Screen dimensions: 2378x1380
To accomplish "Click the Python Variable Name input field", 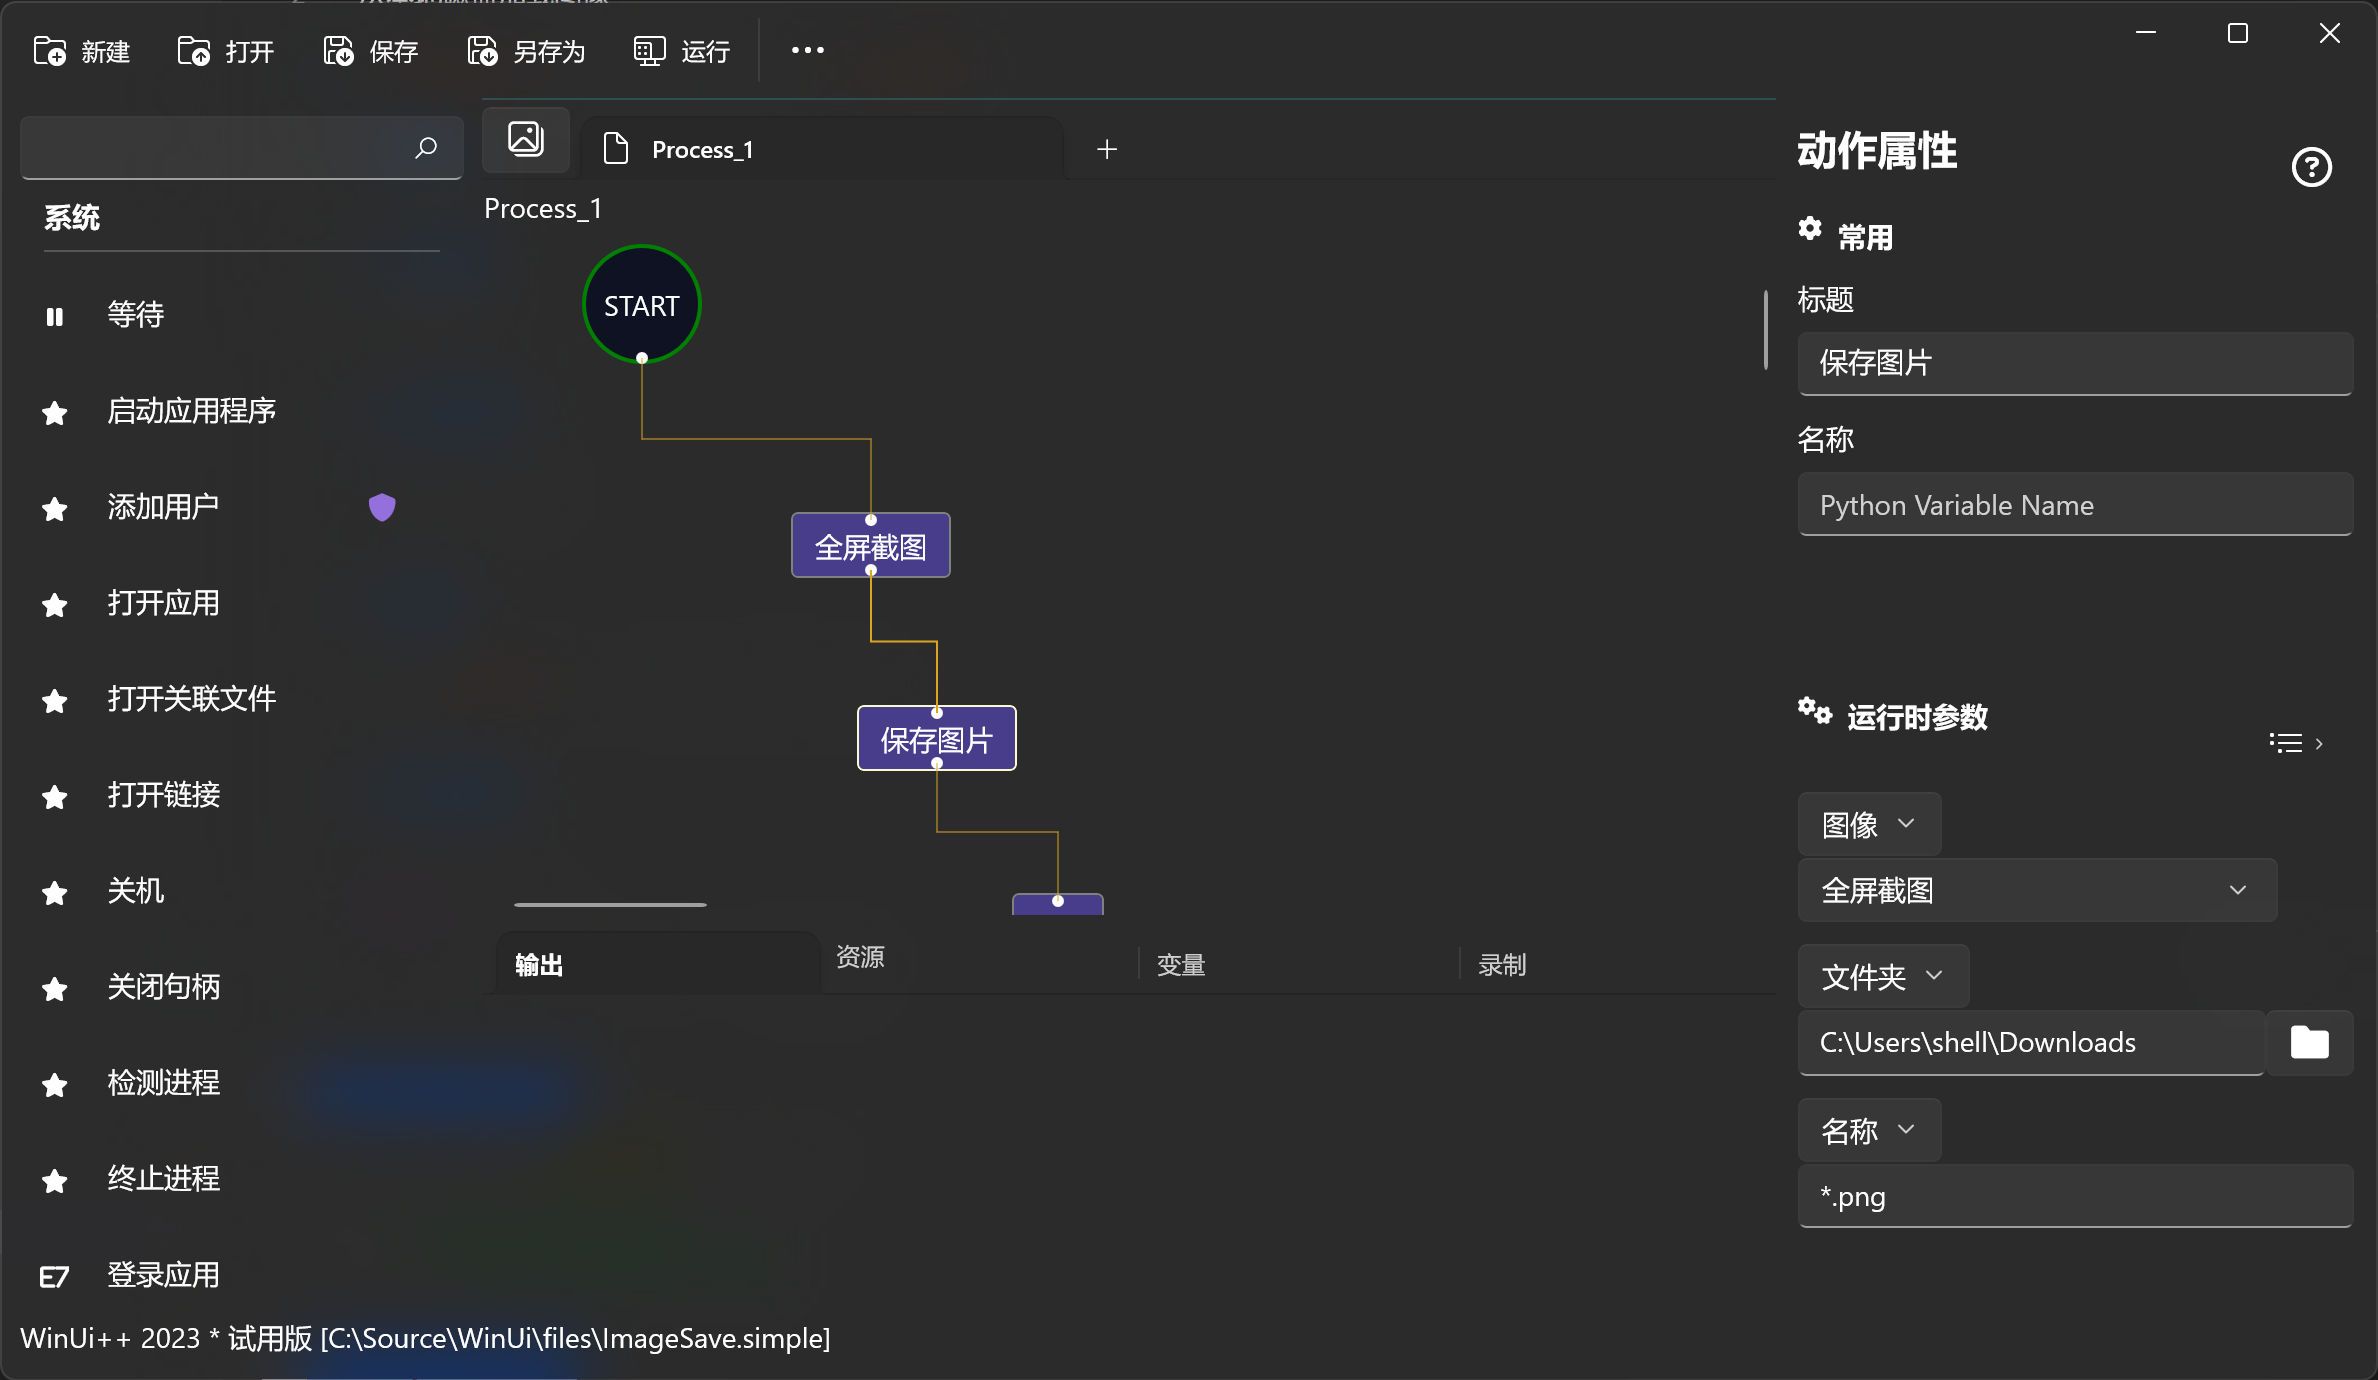I will (2074, 505).
